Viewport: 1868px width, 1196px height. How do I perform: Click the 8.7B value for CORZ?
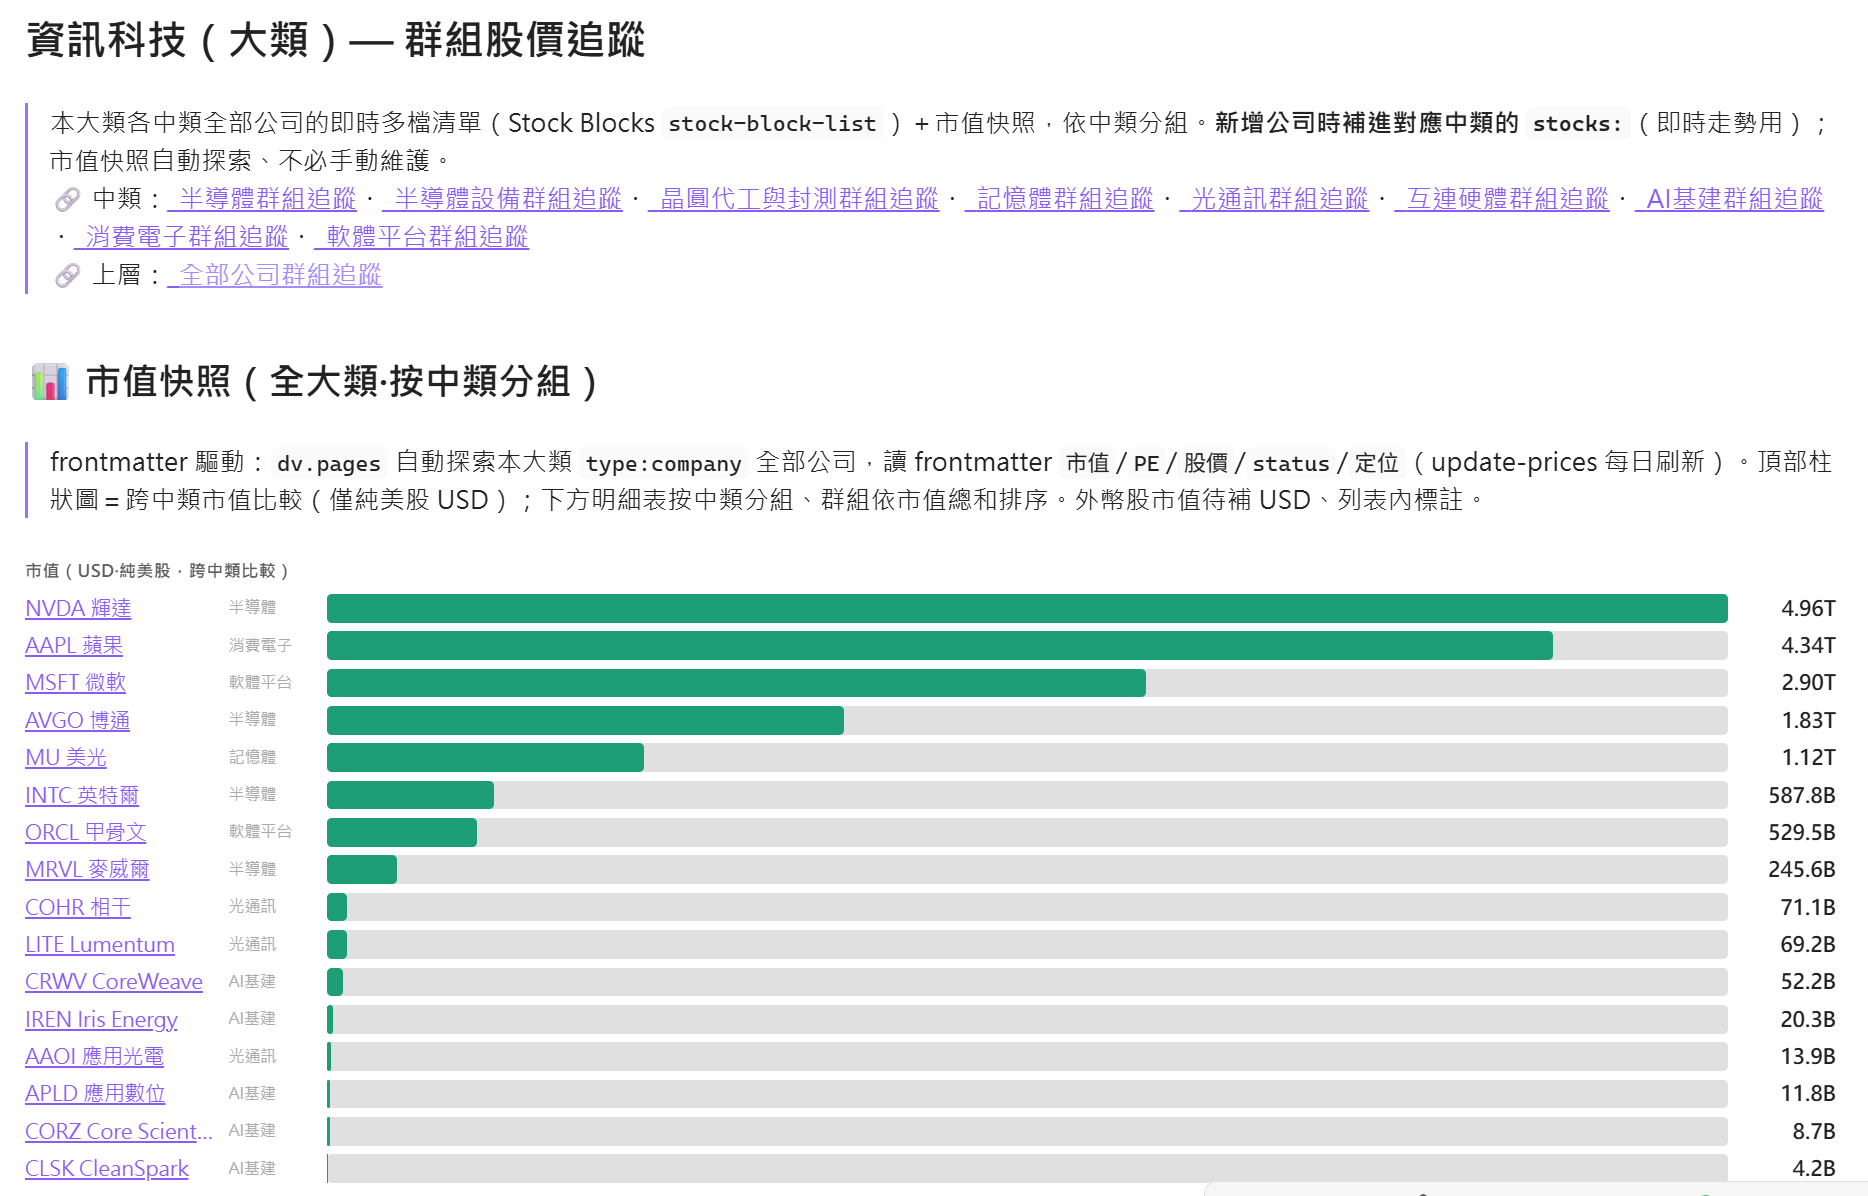pos(1814,1131)
